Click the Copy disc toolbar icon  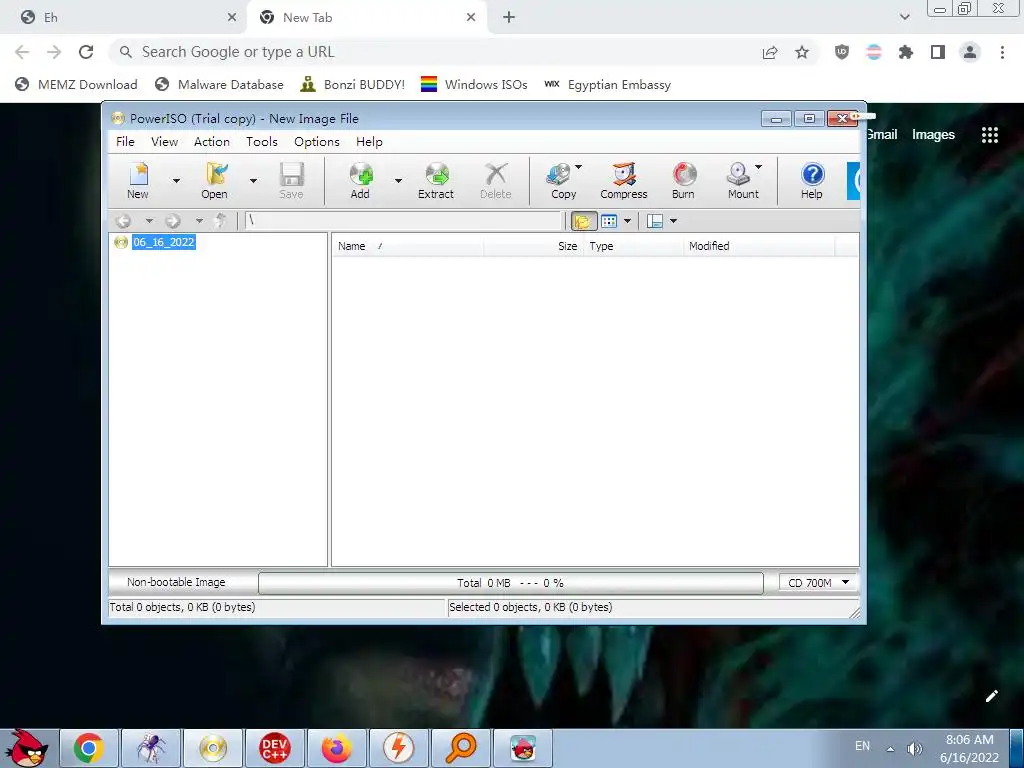tap(560, 180)
